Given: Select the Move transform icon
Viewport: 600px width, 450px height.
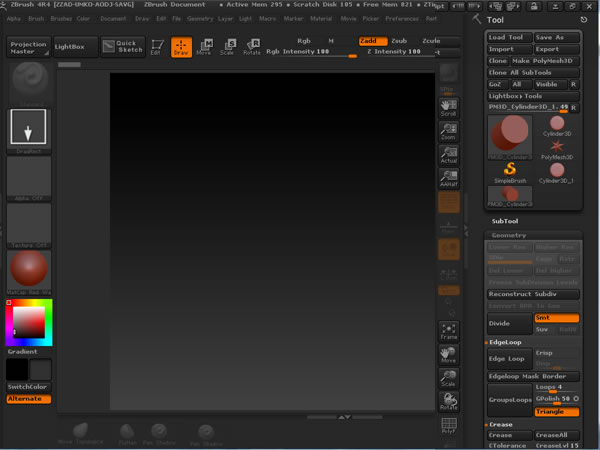Looking at the screenshot, I should tap(204, 47).
